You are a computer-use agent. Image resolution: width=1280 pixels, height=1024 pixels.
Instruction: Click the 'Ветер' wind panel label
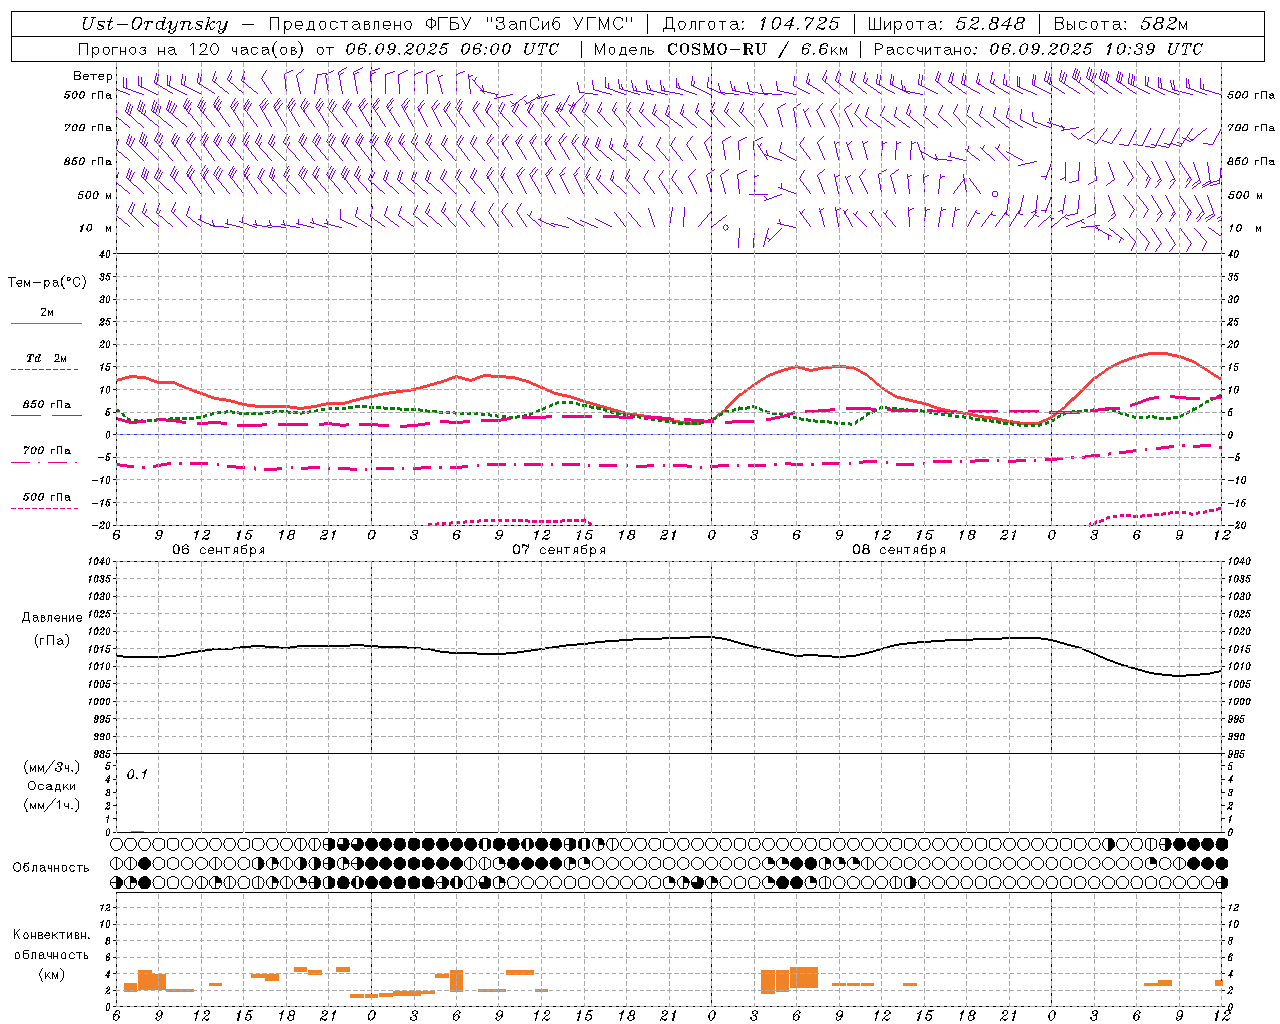click(92, 76)
